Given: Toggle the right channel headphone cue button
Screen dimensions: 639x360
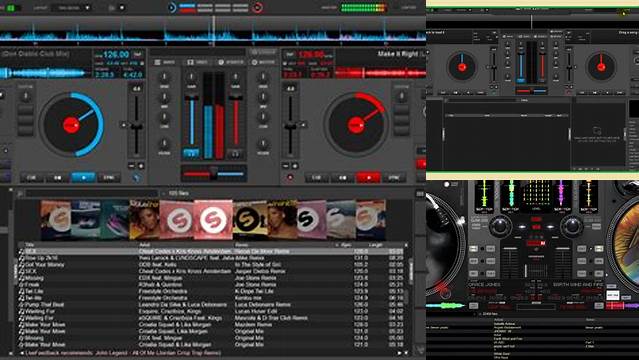Looking at the screenshot, I should (236, 153).
